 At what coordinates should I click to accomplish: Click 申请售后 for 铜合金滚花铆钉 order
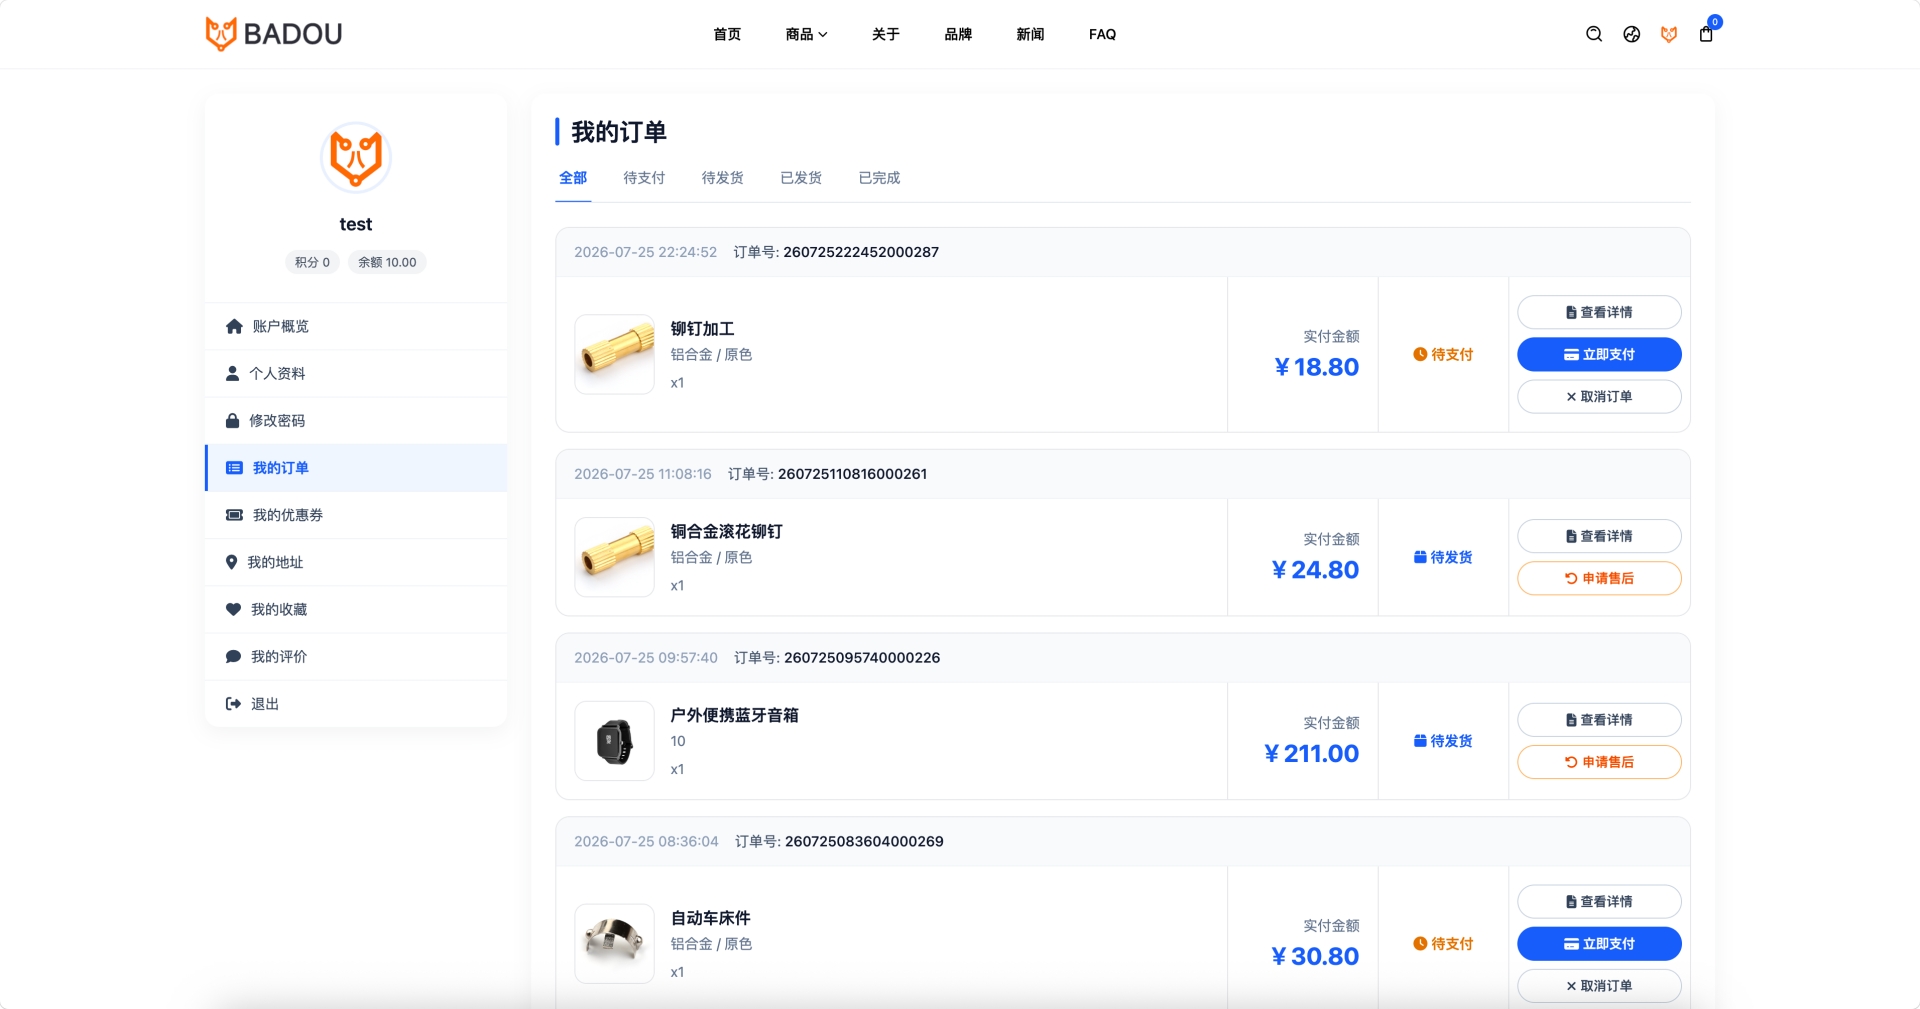coord(1599,578)
